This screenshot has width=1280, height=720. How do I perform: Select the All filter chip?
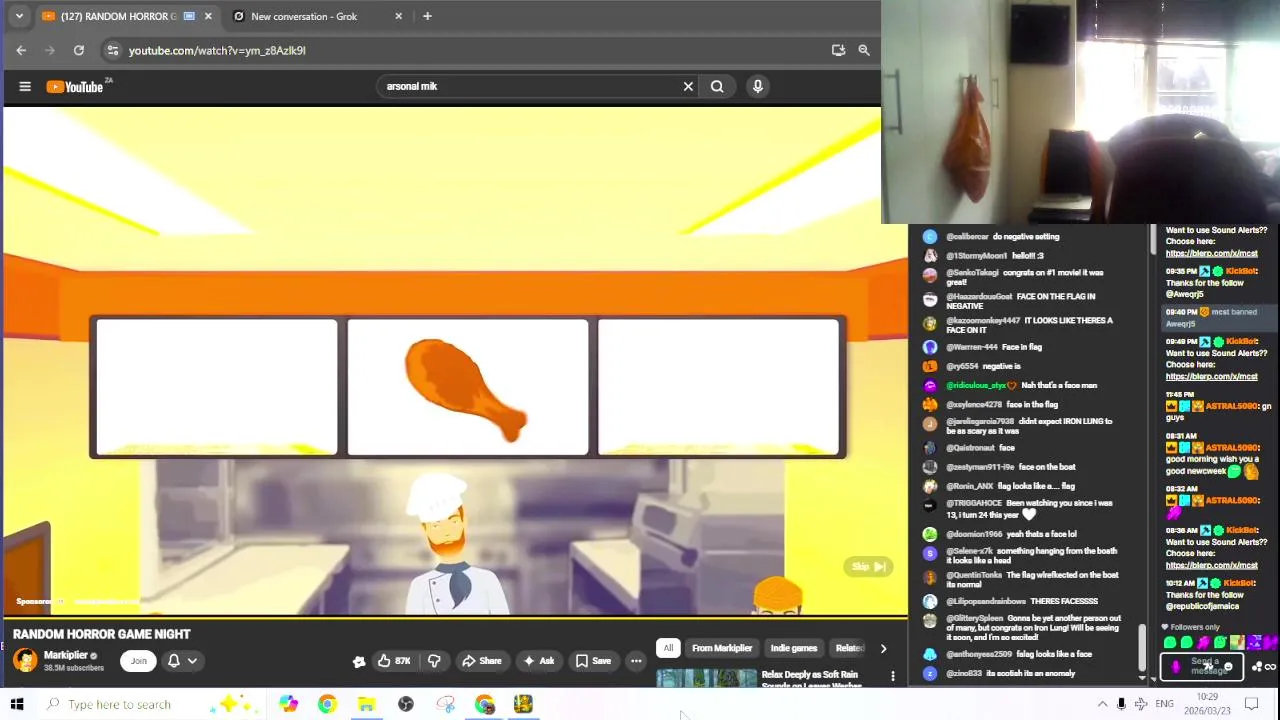coord(668,648)
